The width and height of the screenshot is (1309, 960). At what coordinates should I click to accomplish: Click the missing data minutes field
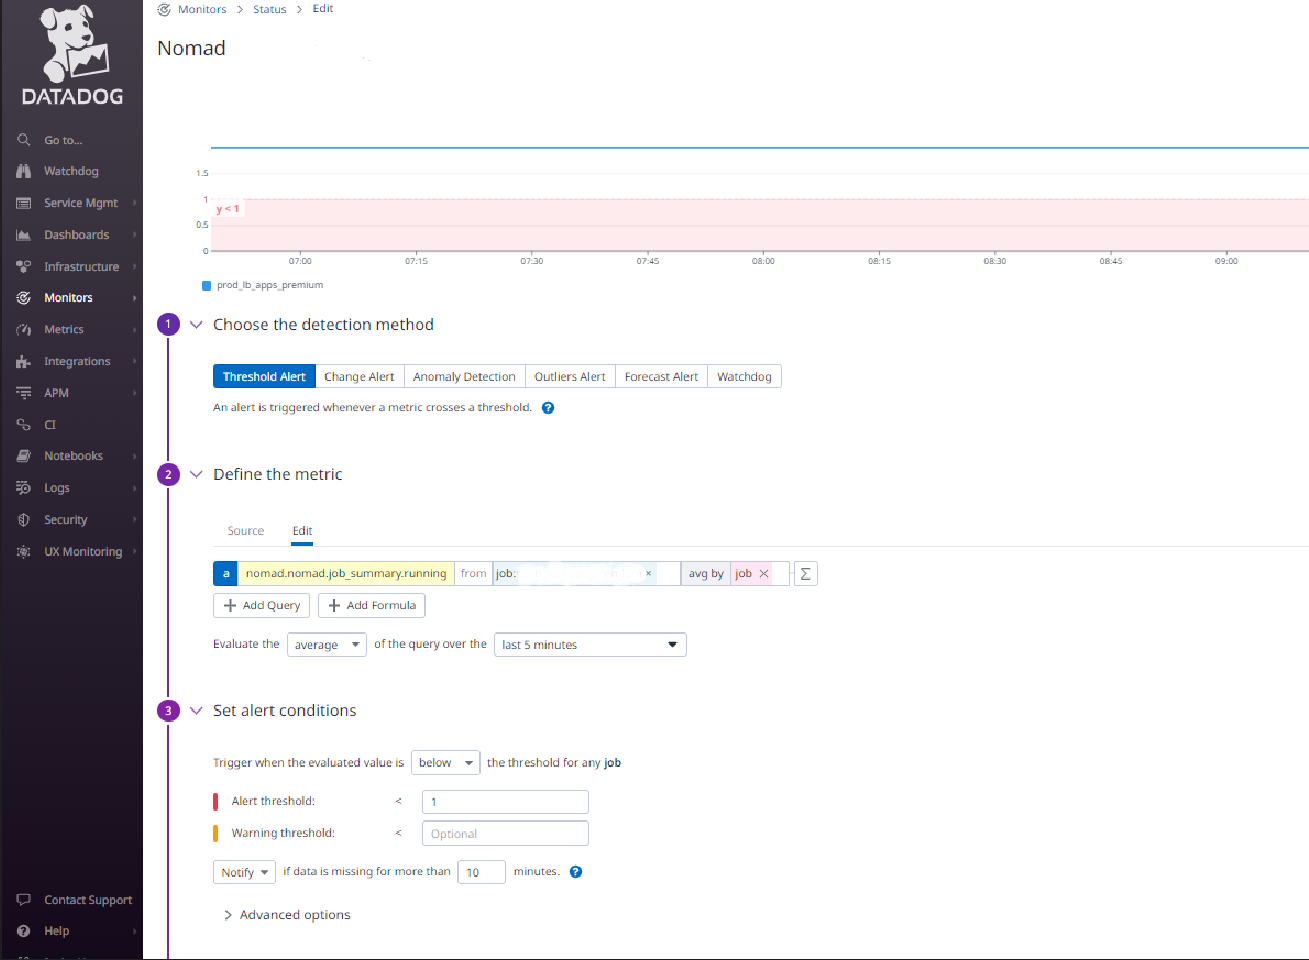pos(481,873)
